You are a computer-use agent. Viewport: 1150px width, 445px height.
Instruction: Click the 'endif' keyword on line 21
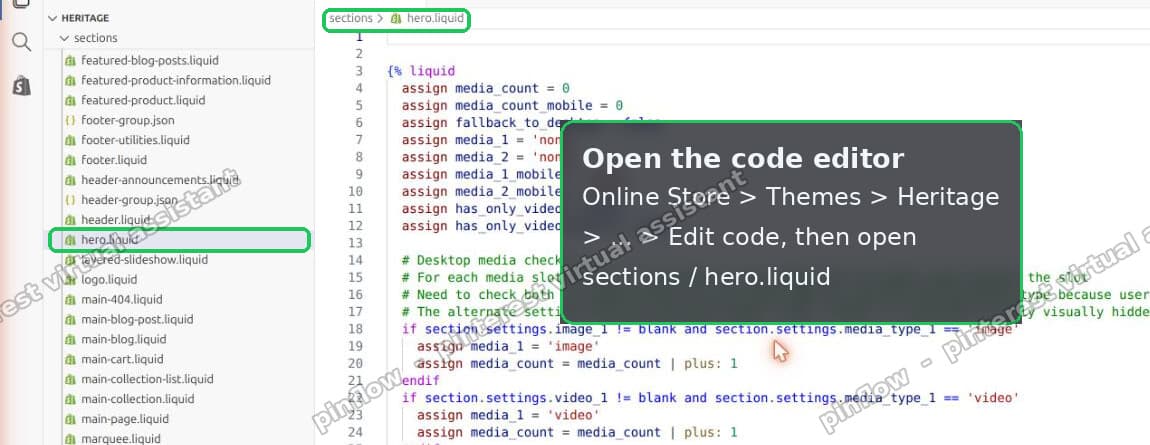[420, 380]
